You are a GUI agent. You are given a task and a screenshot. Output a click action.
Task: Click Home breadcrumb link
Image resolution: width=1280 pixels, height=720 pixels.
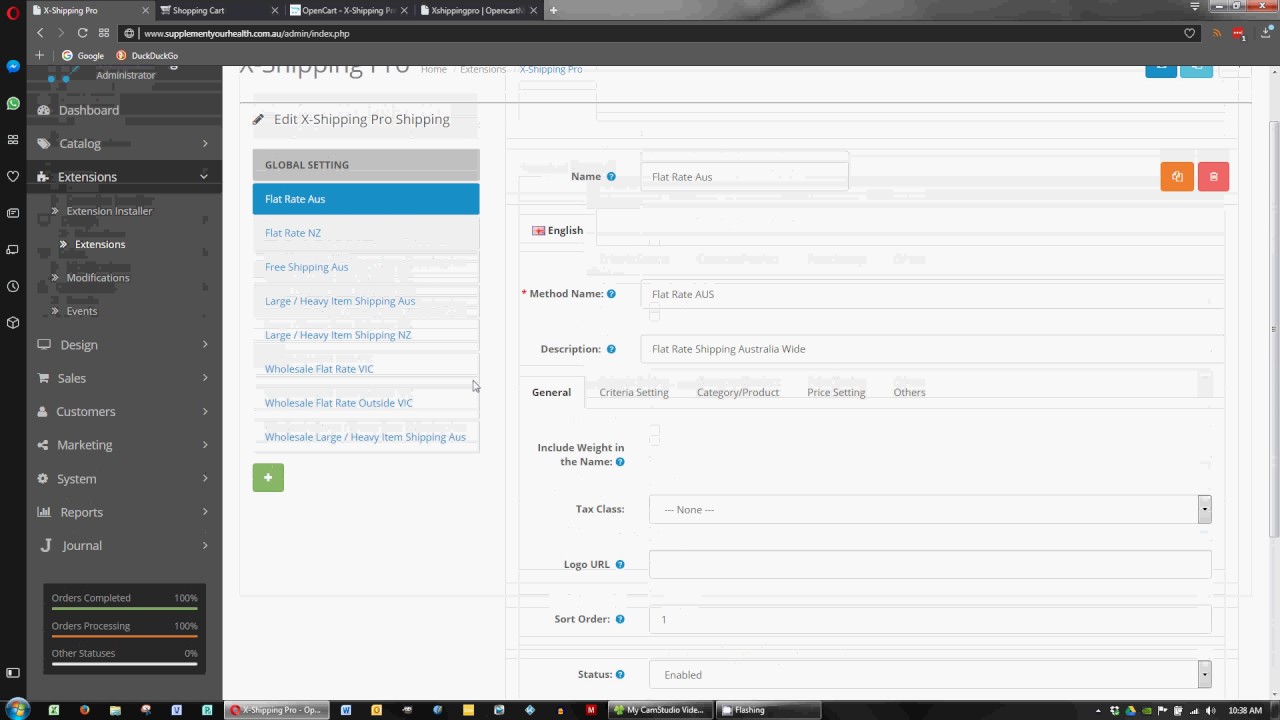(433, 69)
